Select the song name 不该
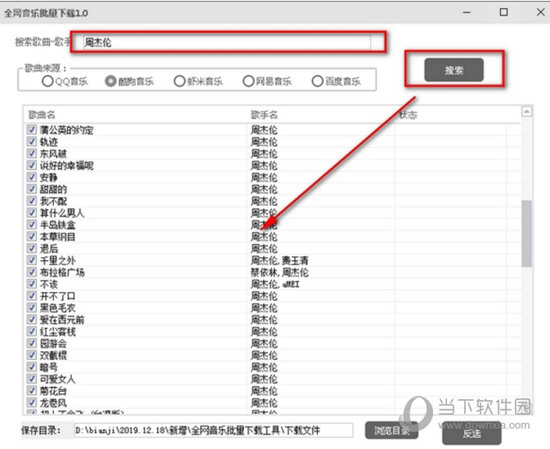550x449 pixels. coord(48,284)
